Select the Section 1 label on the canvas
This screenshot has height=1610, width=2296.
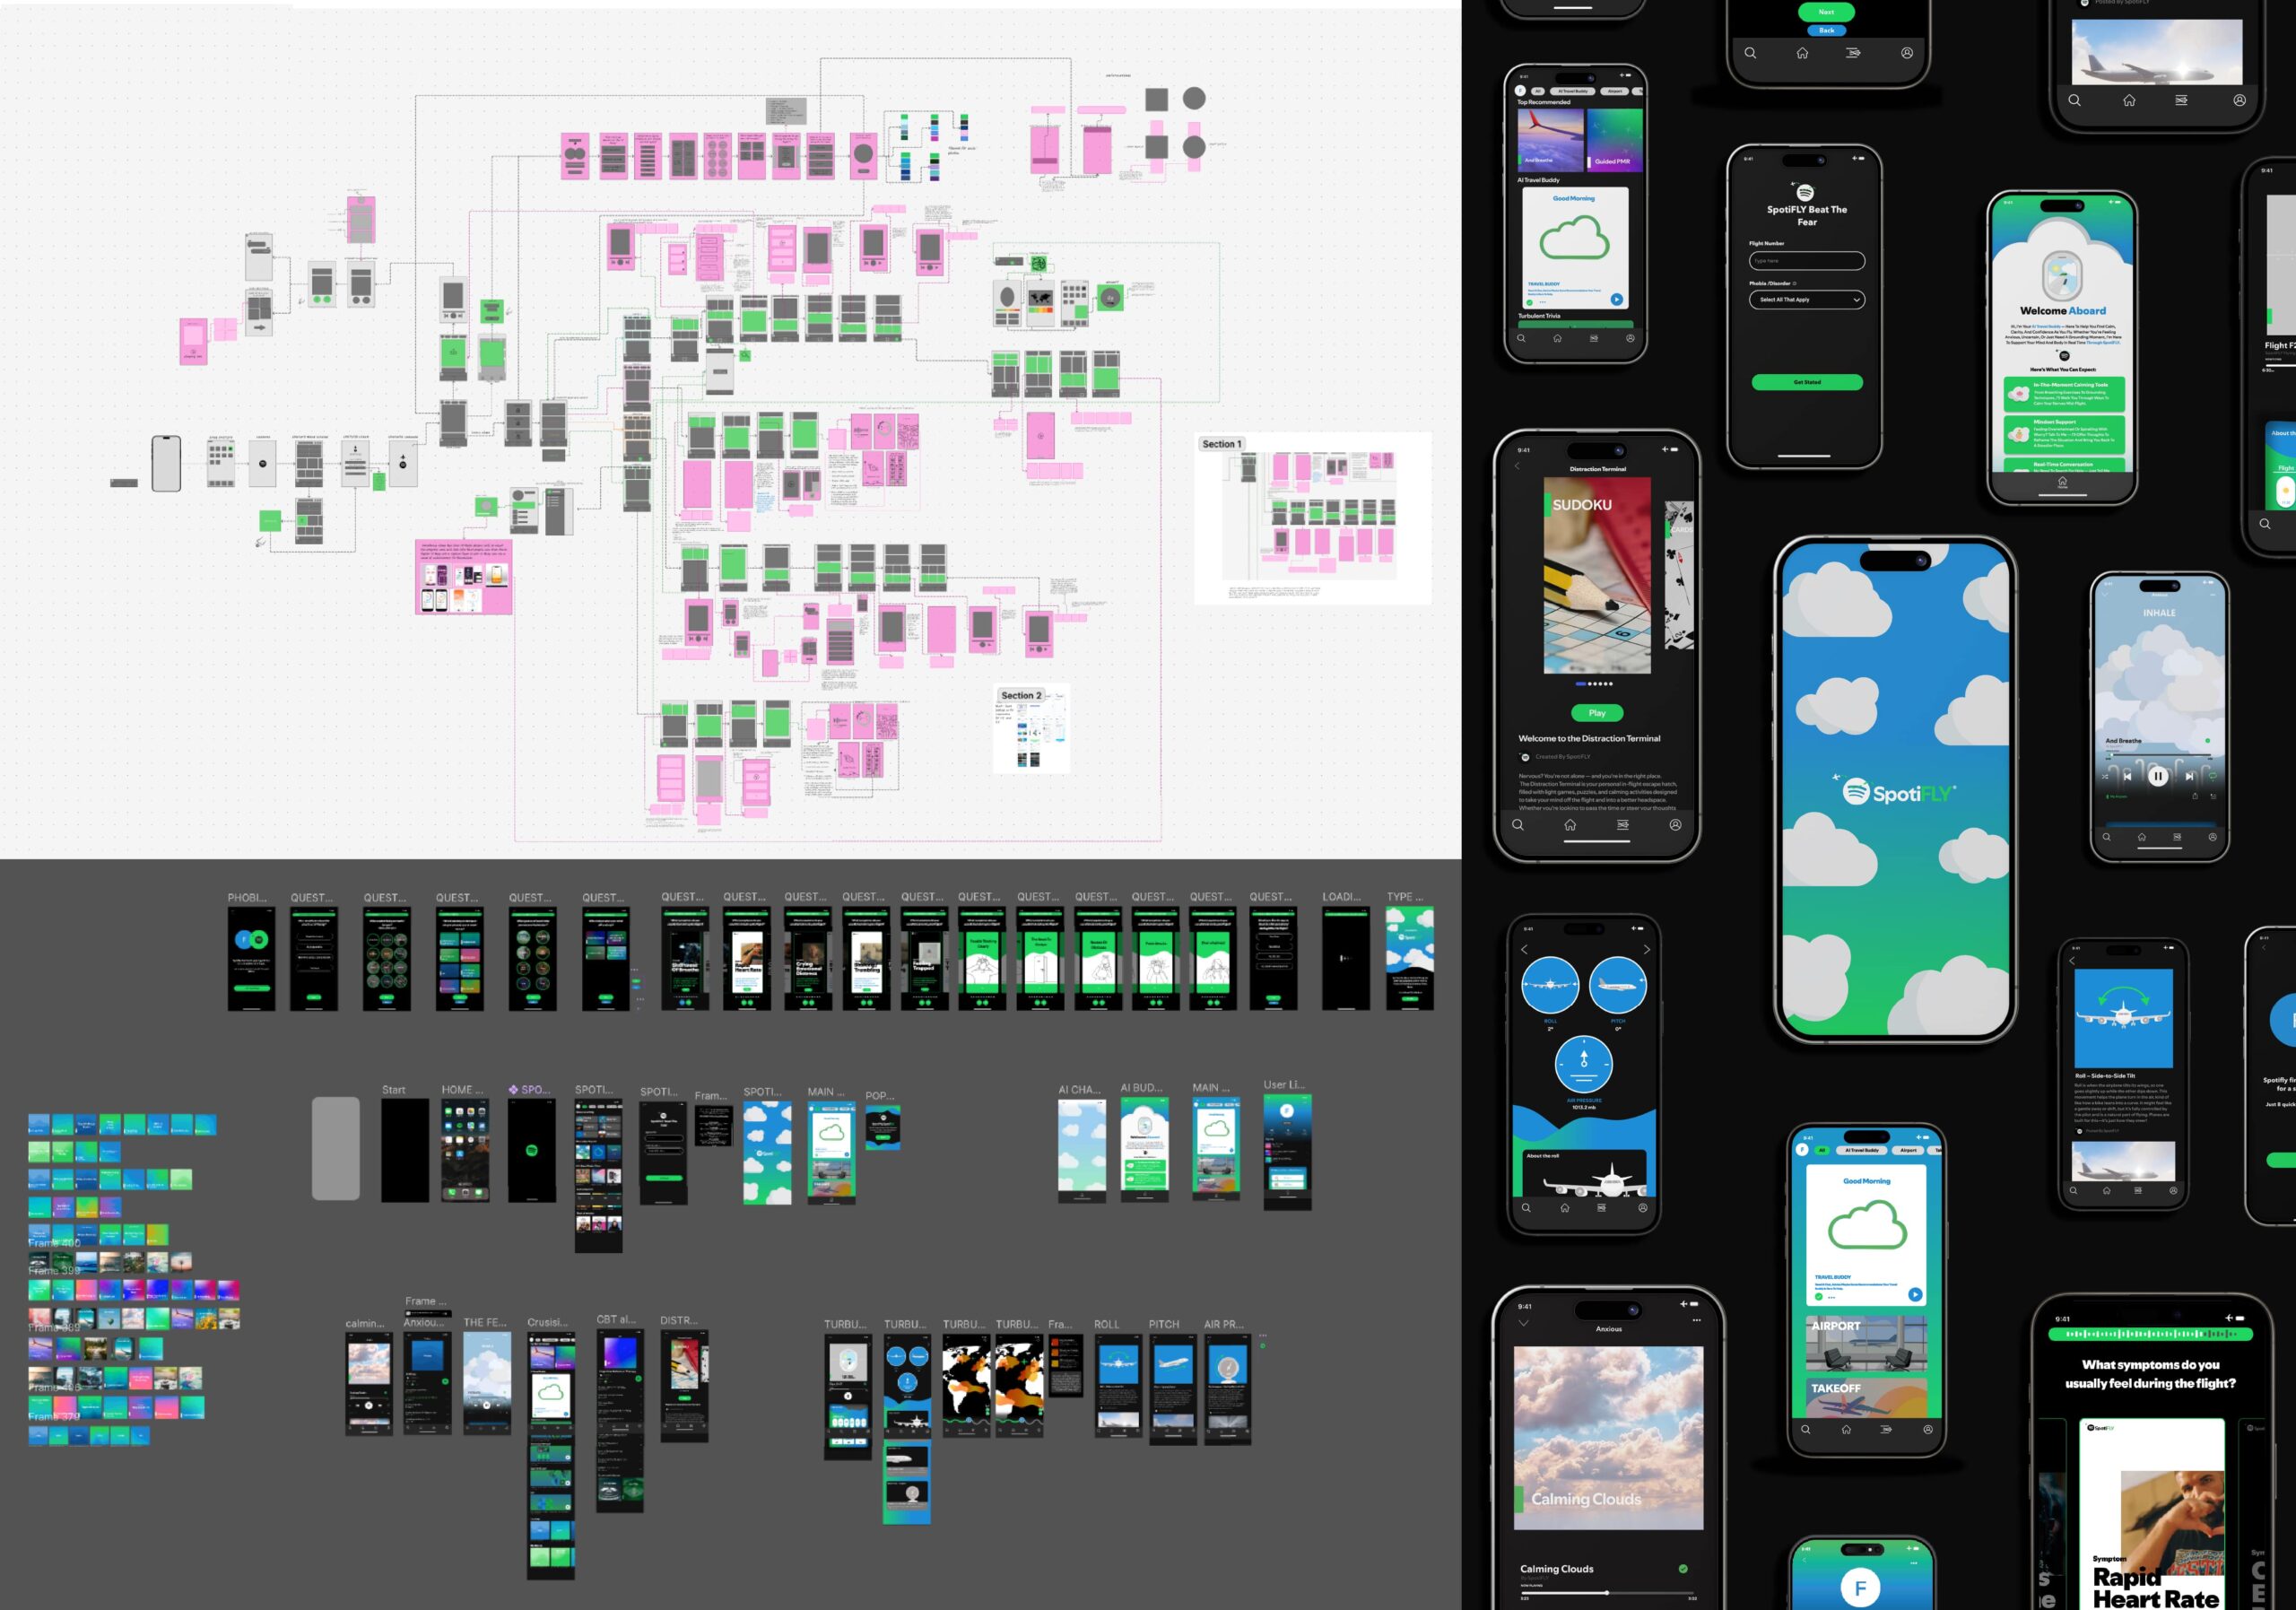click(x=1221, y=444)
